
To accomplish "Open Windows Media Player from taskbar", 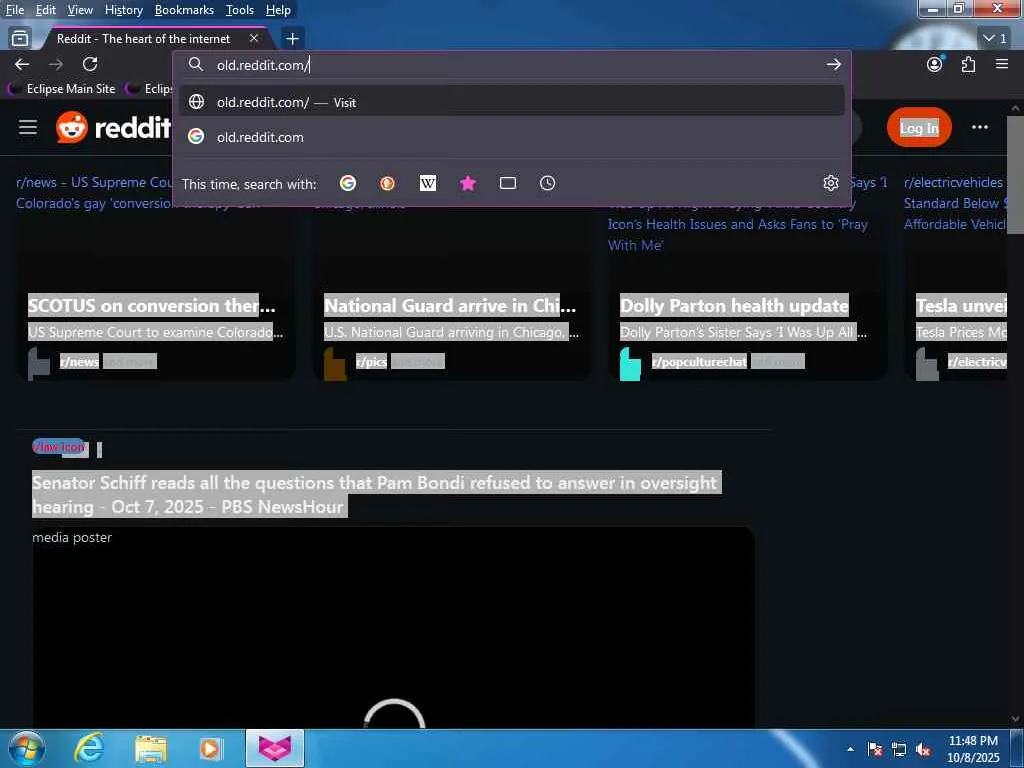I will pos(210,748).
